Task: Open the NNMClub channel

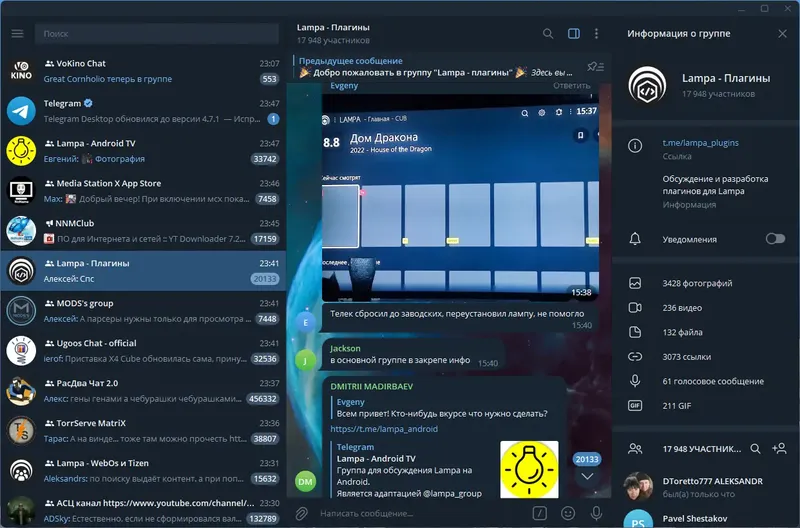Action: (x=143, y=231)
